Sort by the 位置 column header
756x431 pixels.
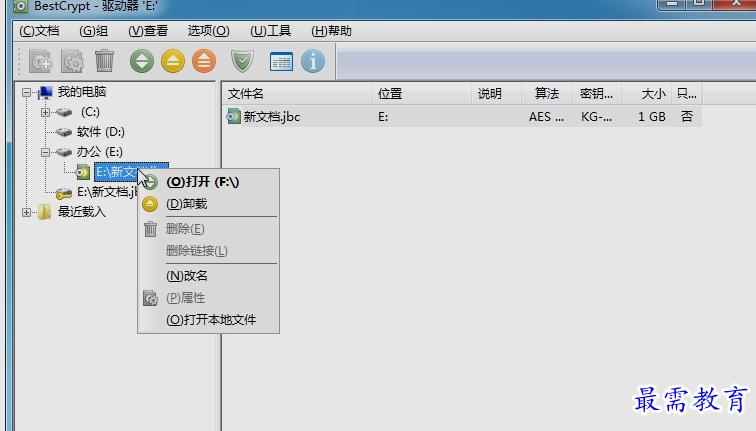pos(421,94)
